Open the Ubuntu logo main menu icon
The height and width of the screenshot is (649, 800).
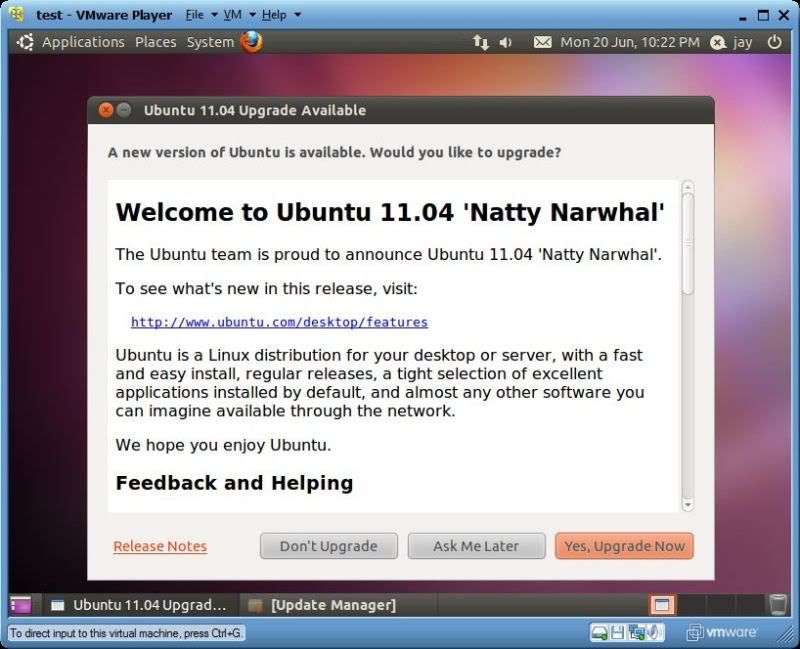point(25,42)
